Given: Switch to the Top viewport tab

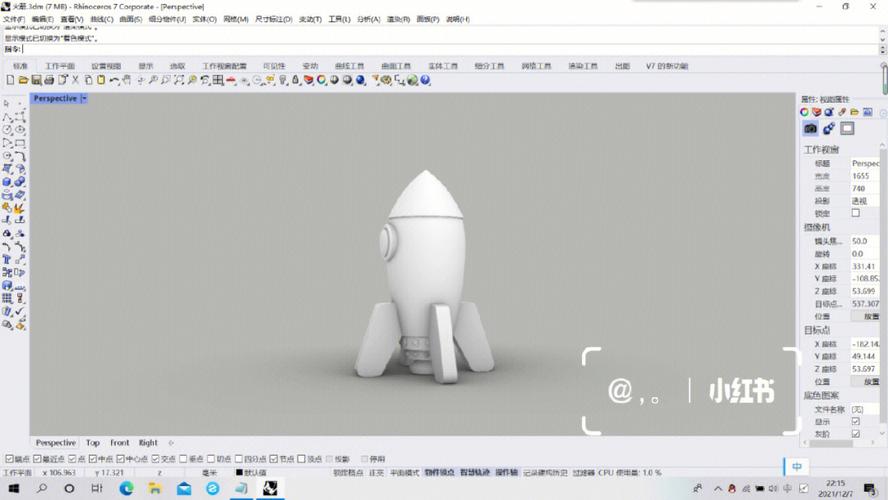Looking at the screenshot, I should click(x=93, y=443).
